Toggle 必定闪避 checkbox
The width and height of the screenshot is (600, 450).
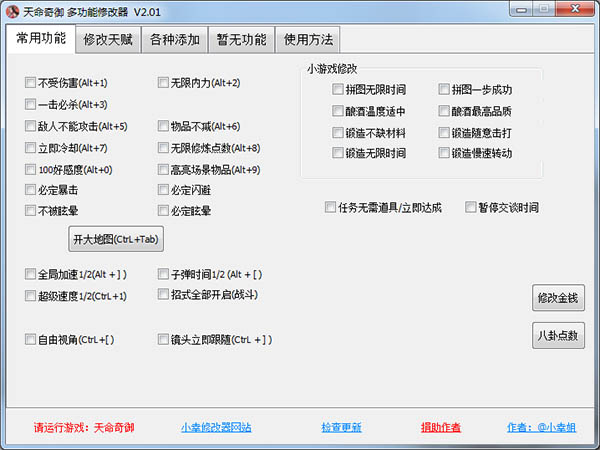tap(163, 190)
